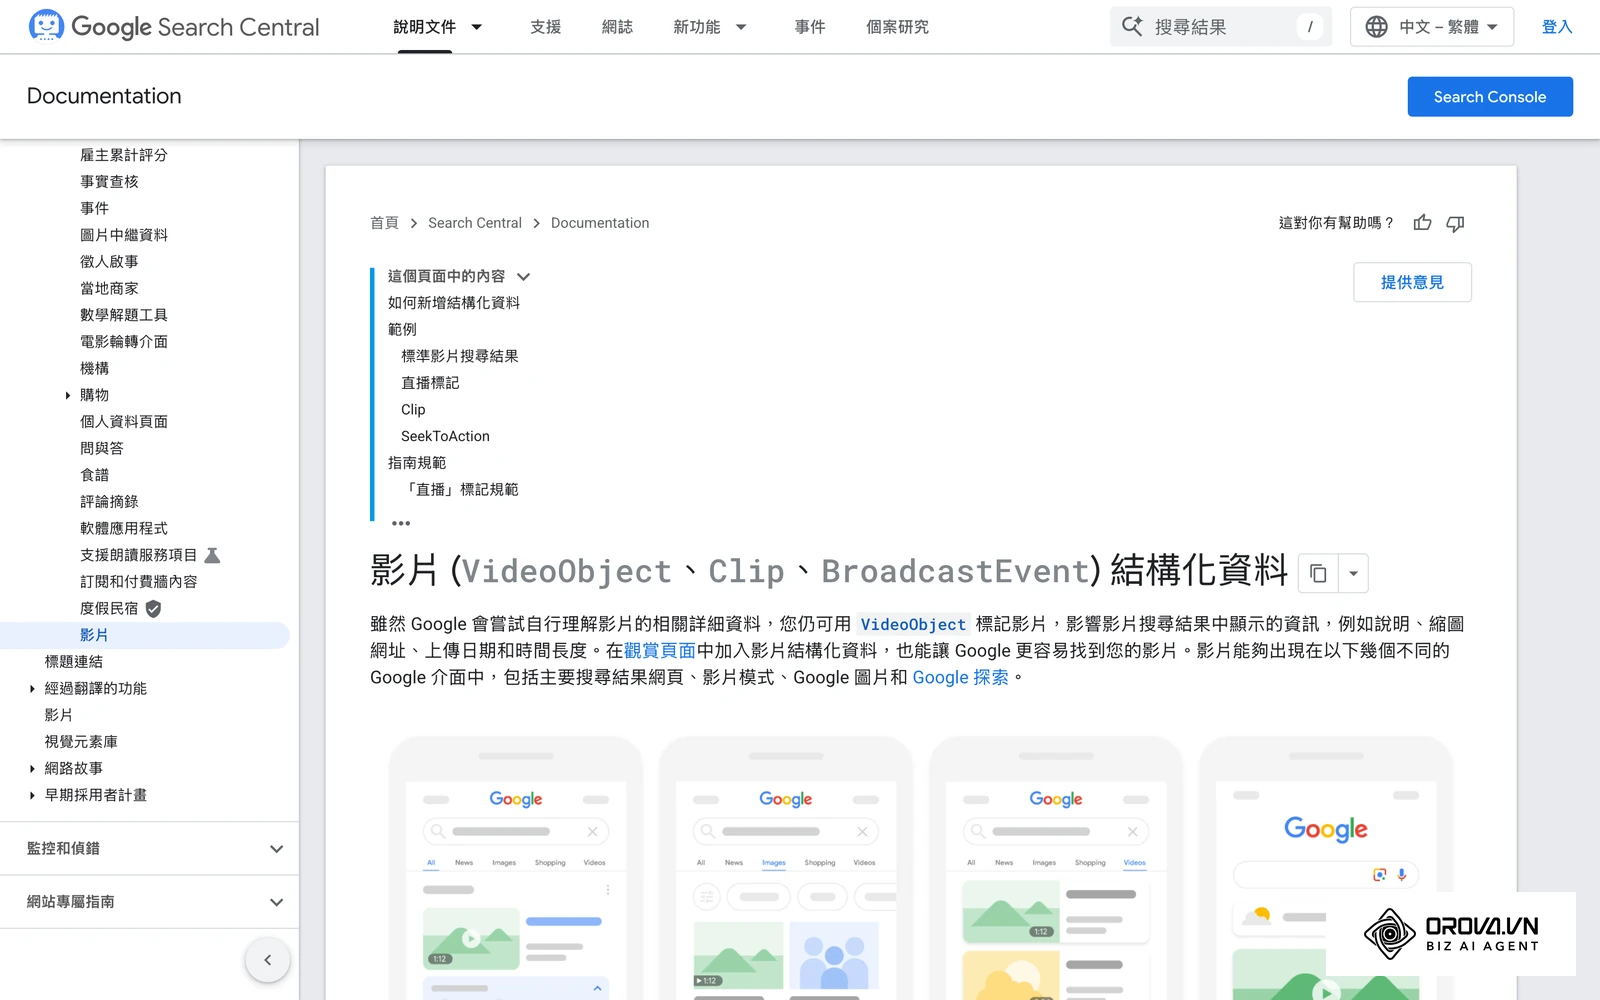Select 視覺元素庫 in the sidebar
The height and width of the screenshot is (1000, 1600).
81,742
